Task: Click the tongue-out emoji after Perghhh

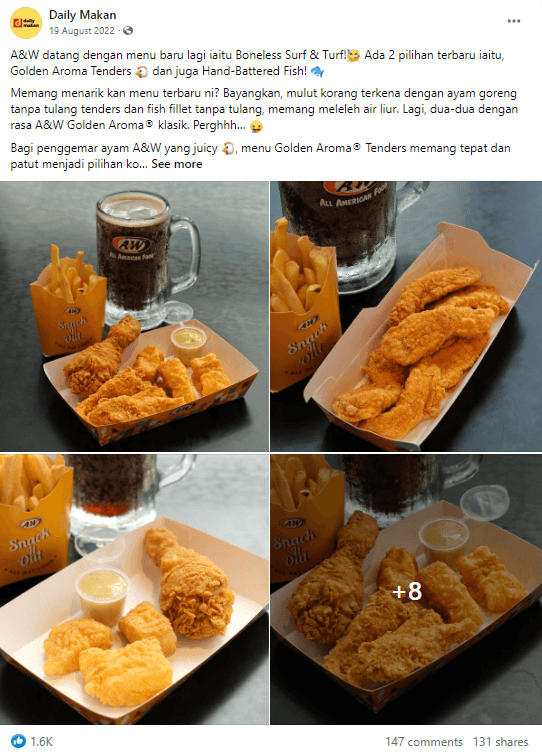Action: [x=257, y=126]
